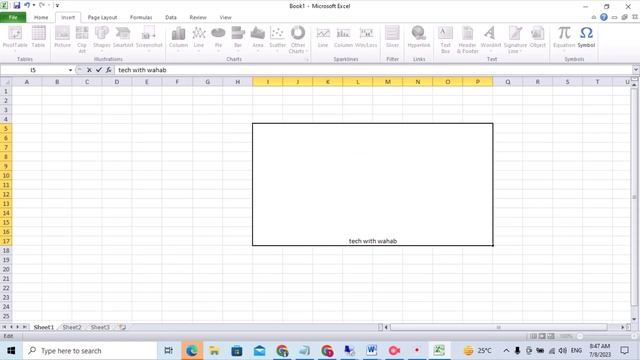Switch to the View tab
Viewport: 640px width, 360px height.
tap(225, 18)
